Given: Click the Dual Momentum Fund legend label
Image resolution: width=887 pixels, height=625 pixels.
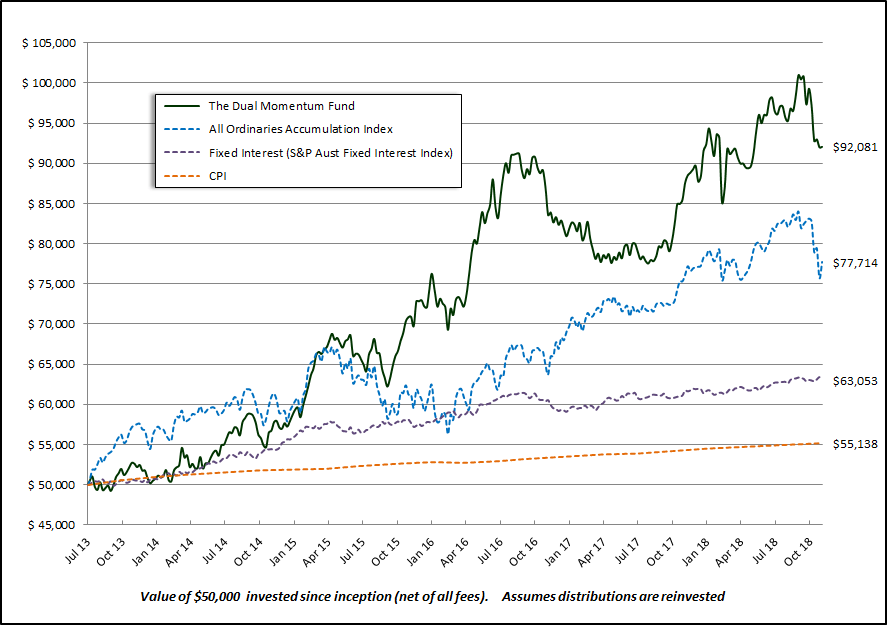Looking at the screenshot, I should (x=280, y=105).
